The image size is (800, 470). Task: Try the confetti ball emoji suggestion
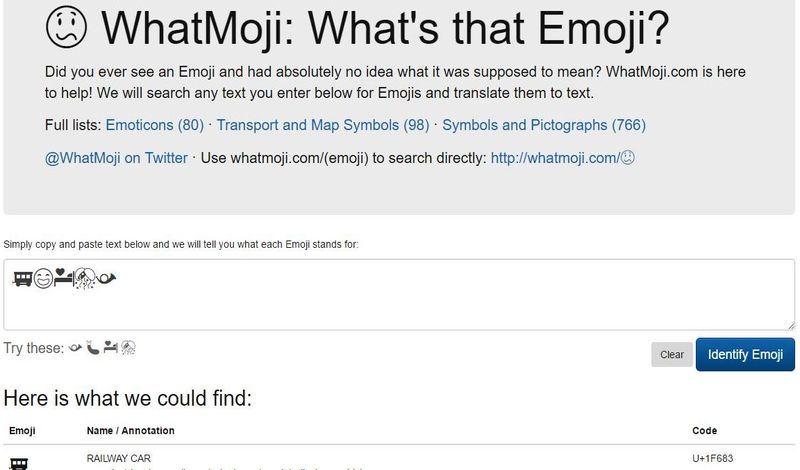(128, 348)
